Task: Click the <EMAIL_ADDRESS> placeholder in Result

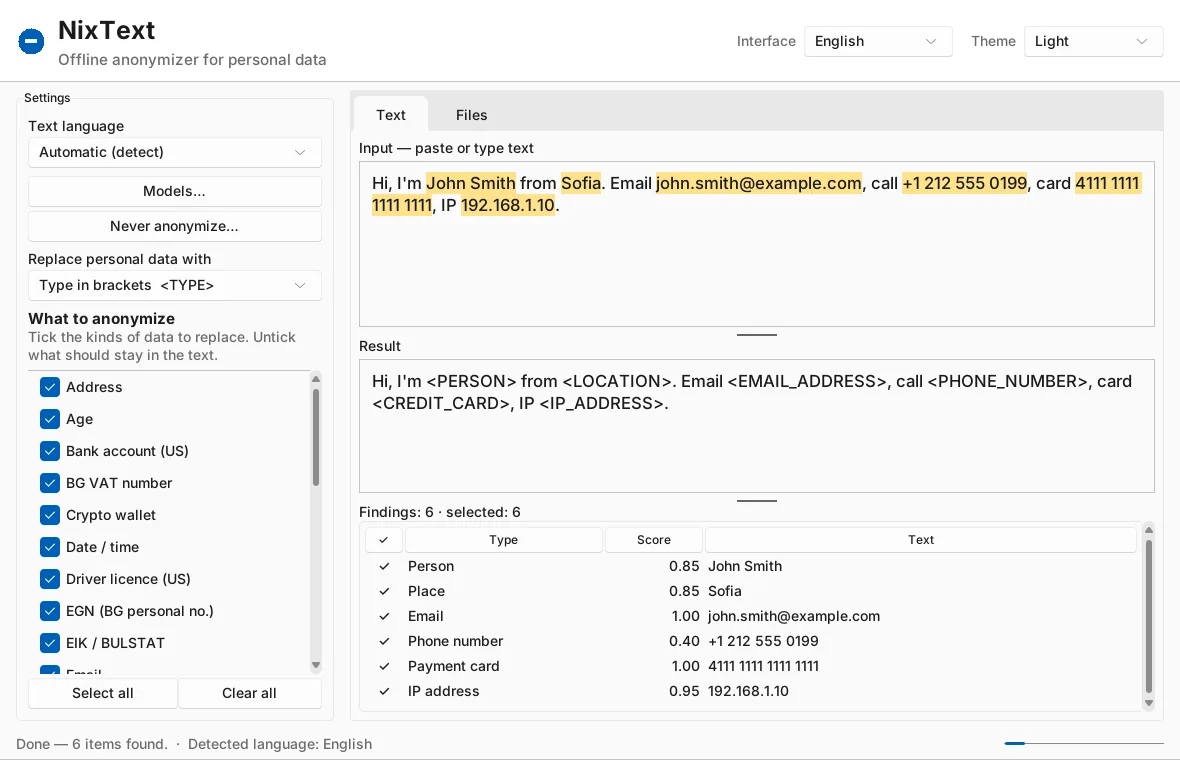Action: click(x=807, y=382)
